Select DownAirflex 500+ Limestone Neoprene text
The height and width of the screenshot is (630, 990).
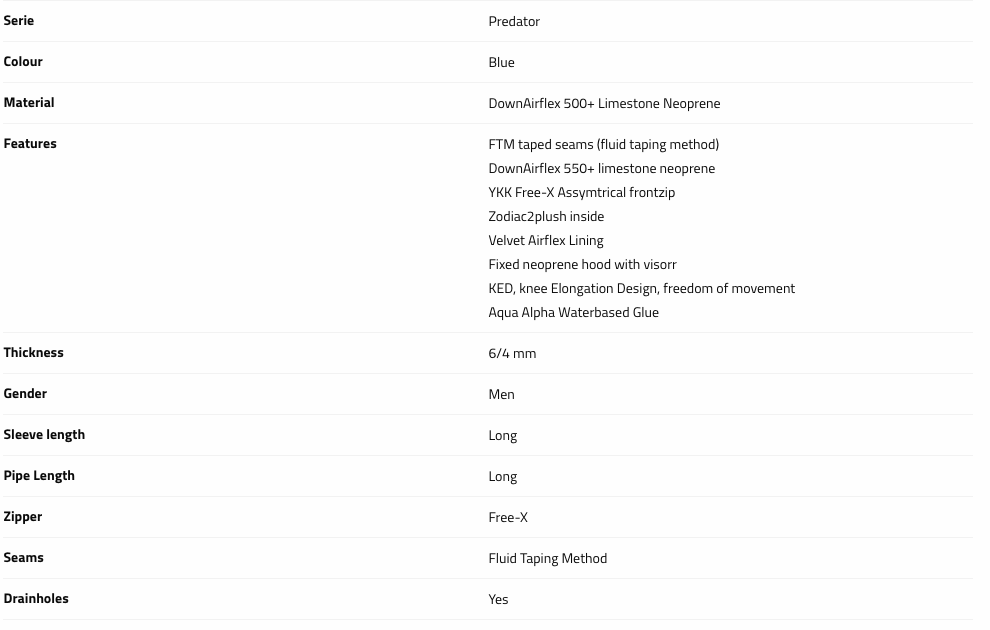click(x=604, y=103)
